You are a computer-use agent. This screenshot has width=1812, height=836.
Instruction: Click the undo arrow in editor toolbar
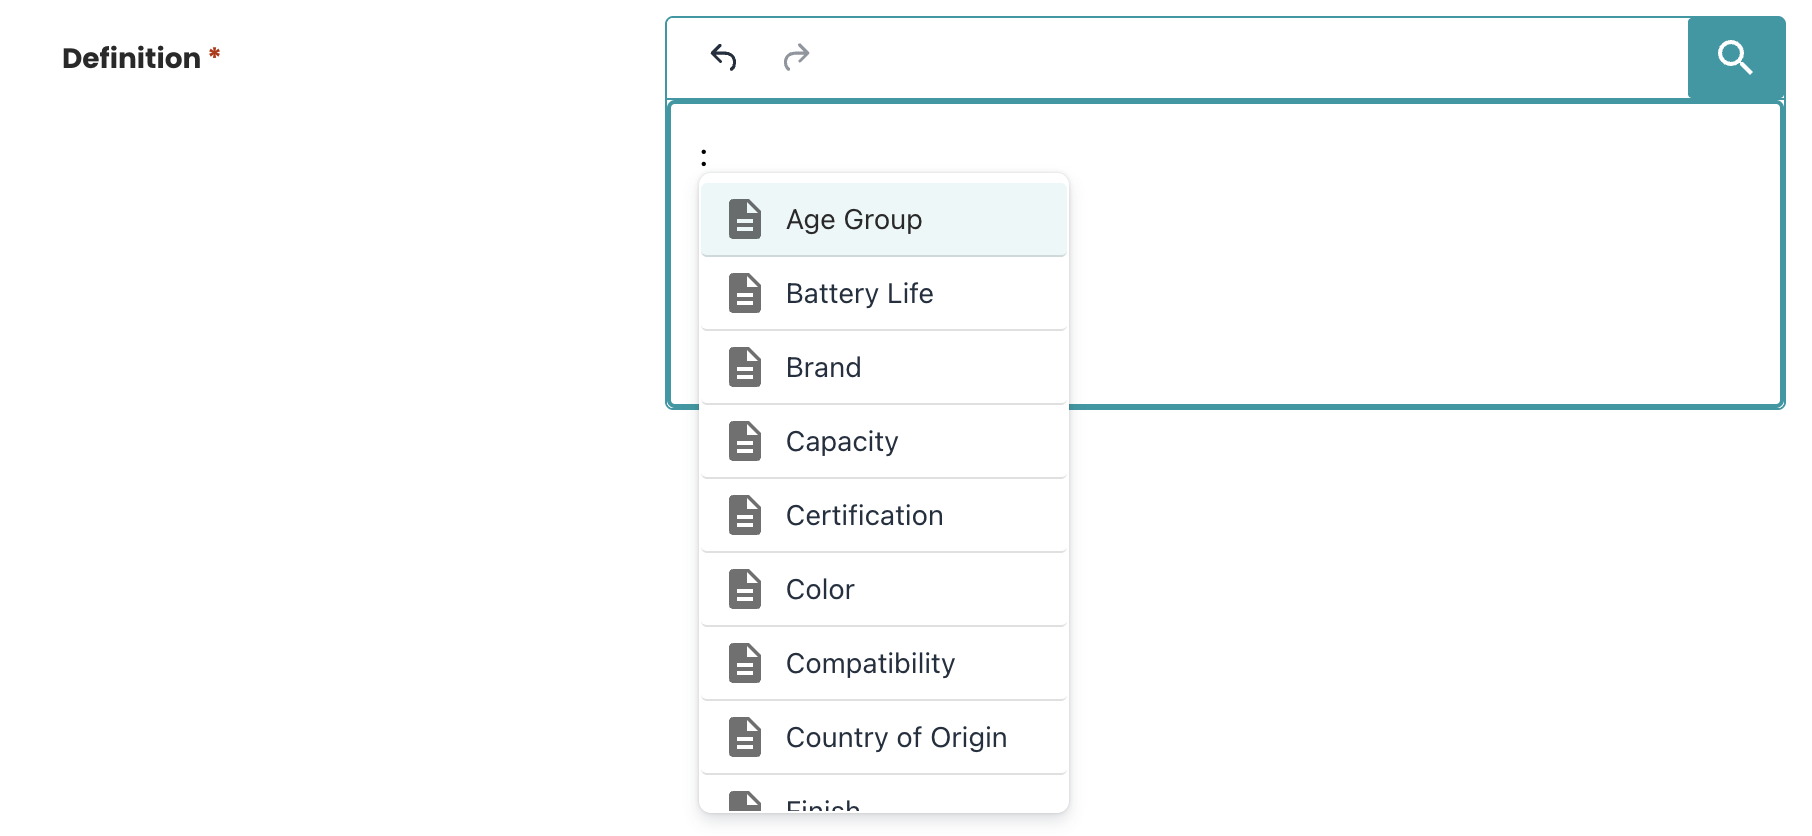click(x=723, y=58)
